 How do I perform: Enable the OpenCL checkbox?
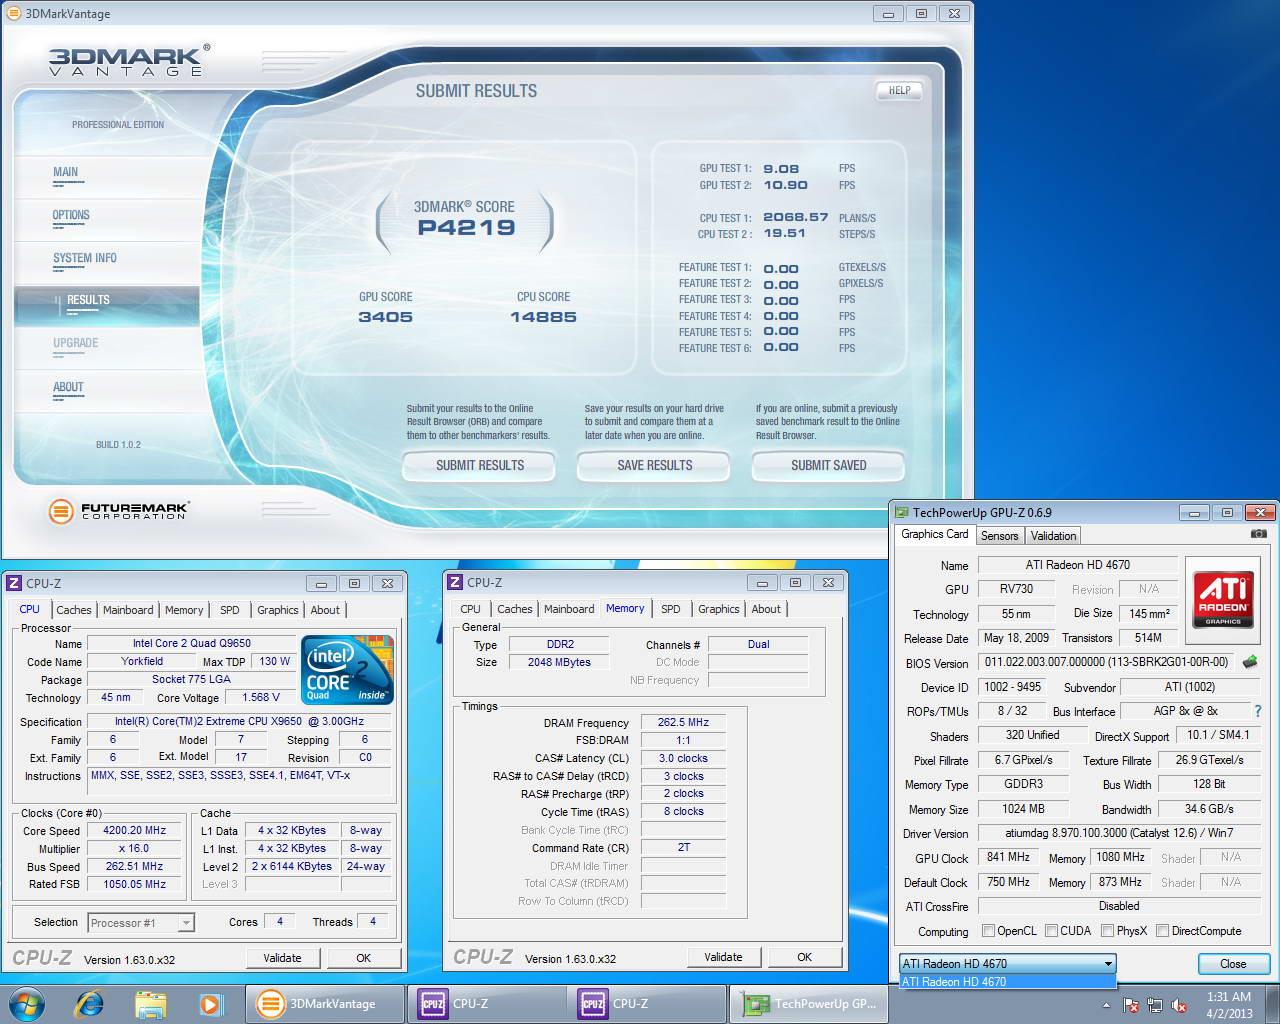tap(988, 931)
